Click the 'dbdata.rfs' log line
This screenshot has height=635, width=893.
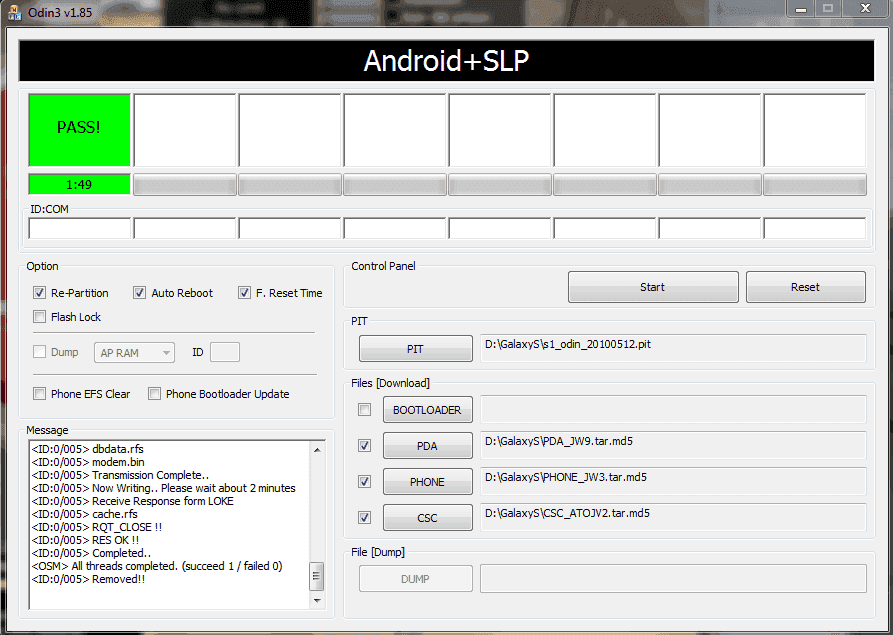pos(88,449)
